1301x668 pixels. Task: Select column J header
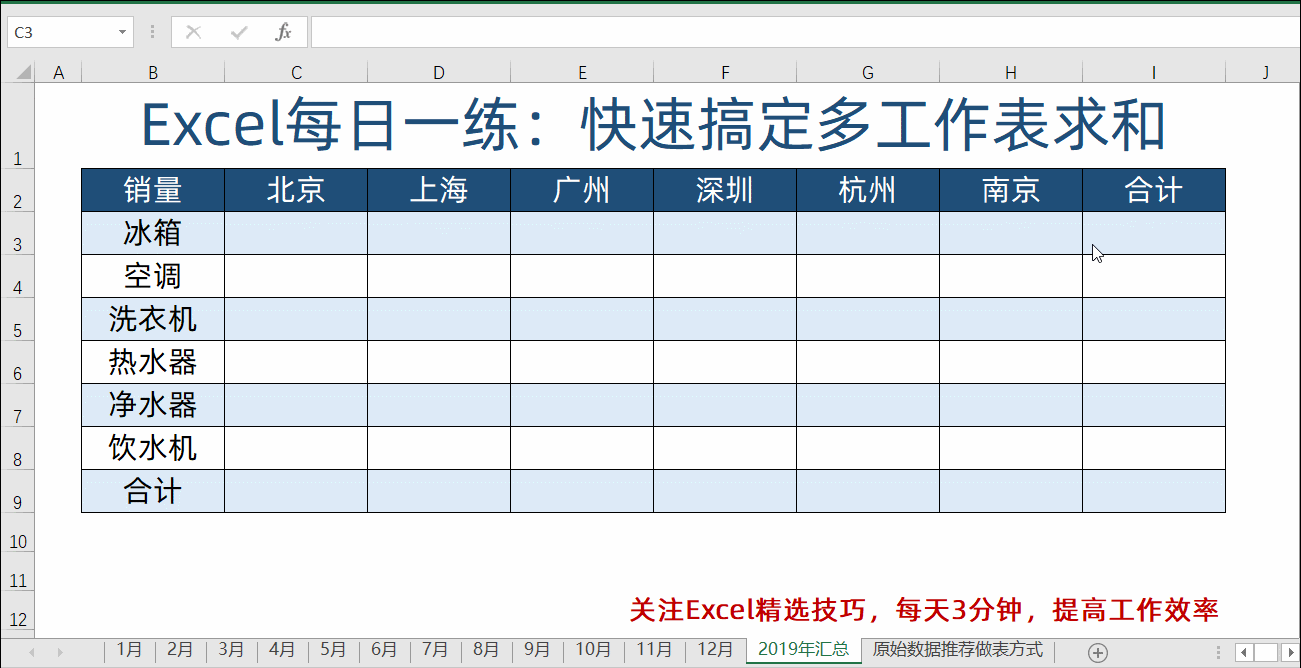pos(1264,72)
